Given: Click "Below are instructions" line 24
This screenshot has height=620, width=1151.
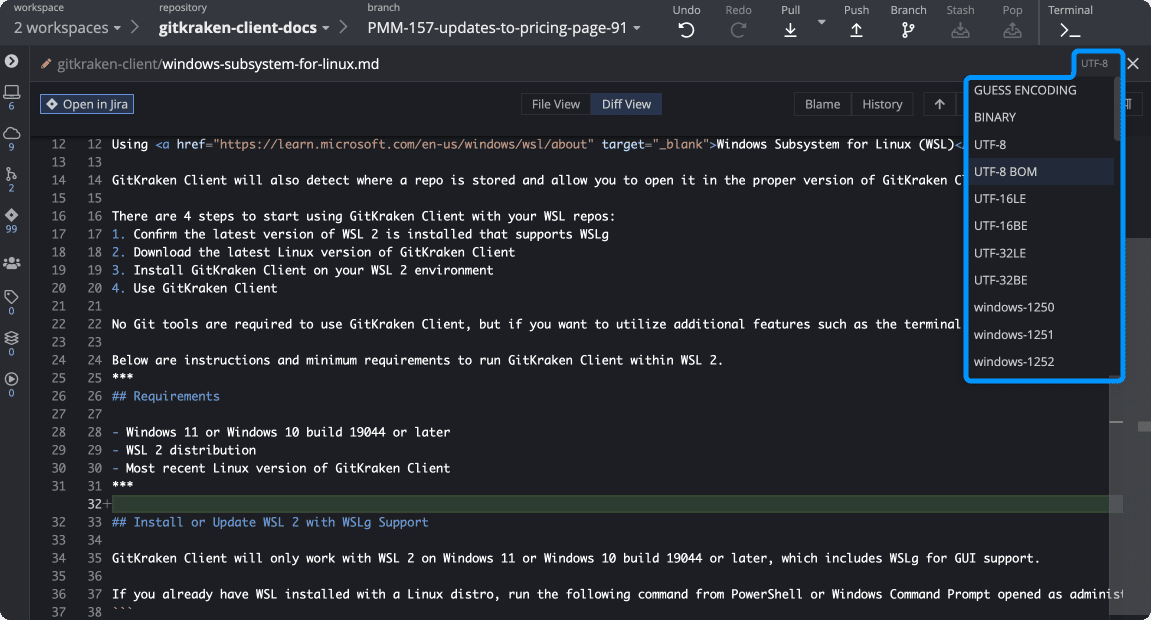Looking at the screenshot, I should point(417,360).
